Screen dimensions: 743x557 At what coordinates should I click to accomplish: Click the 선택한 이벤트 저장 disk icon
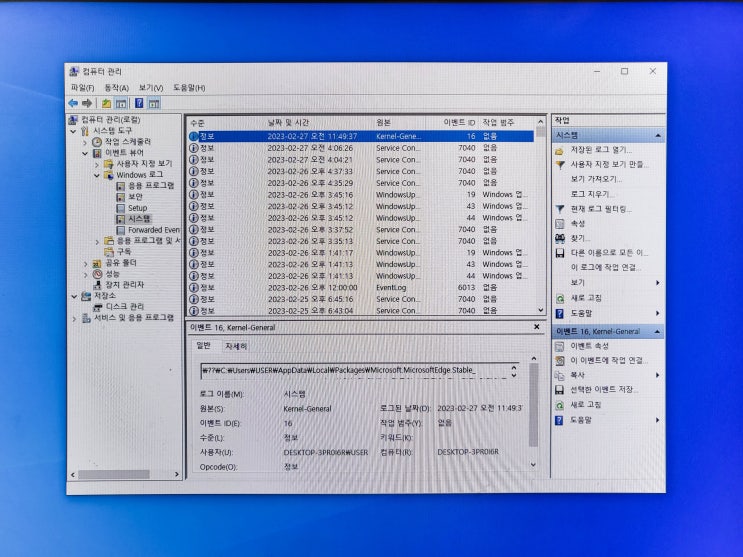click(560, 390)
